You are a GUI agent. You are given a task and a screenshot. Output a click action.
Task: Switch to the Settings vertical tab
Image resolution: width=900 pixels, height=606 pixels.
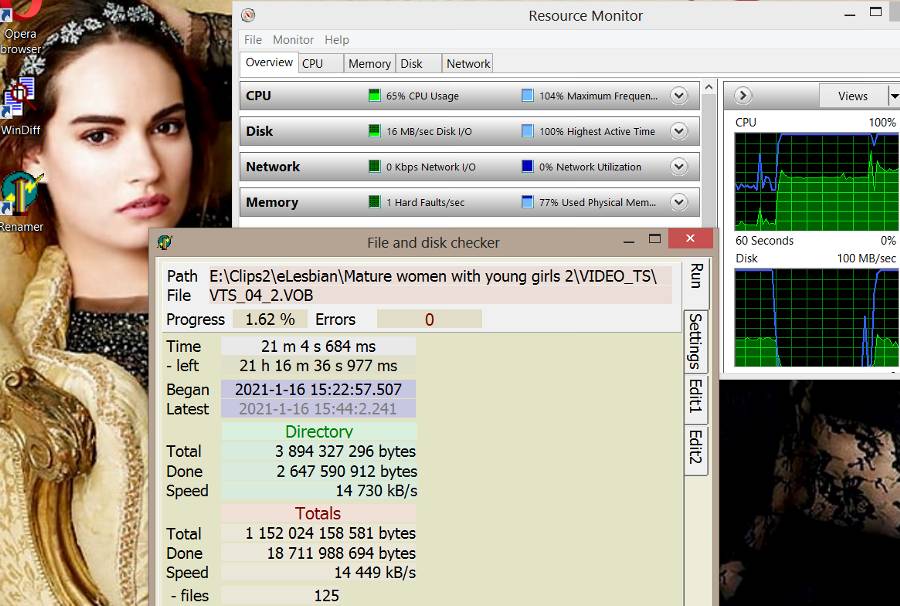696,341
